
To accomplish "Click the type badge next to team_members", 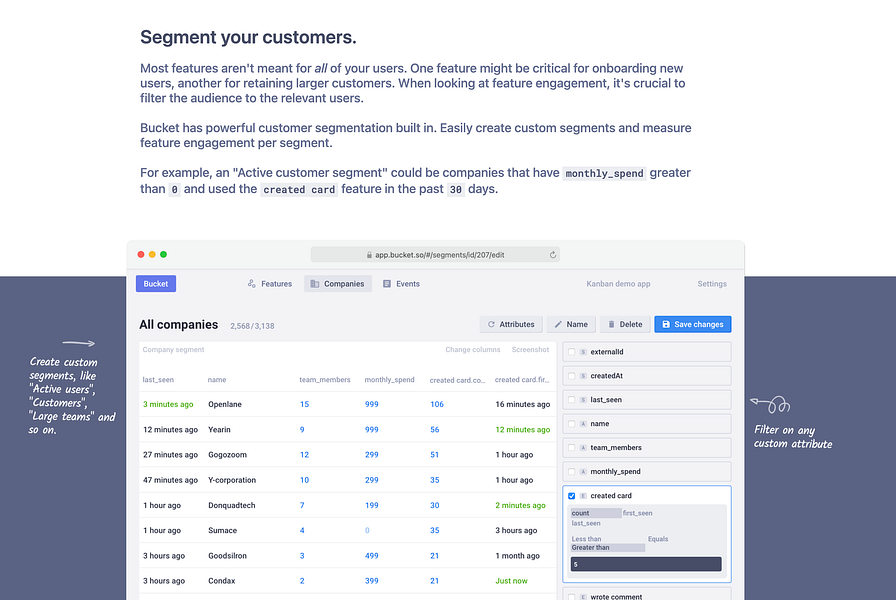I will 583,447.
